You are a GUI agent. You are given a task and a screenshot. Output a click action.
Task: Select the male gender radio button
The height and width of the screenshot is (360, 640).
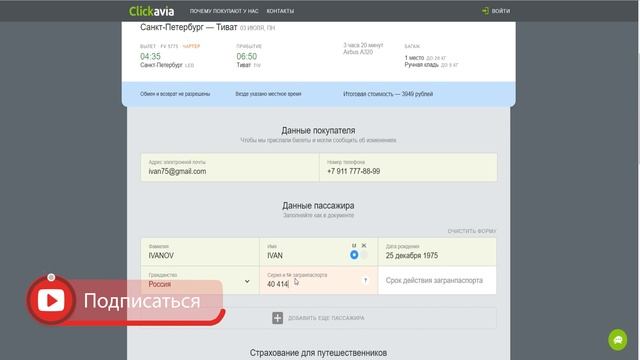(354, 255)
